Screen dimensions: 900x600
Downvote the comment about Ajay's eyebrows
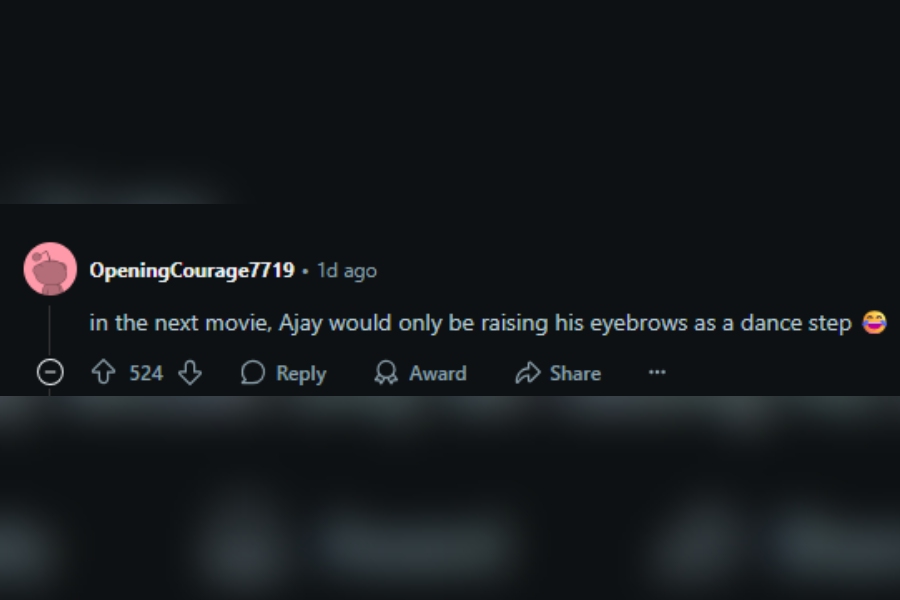click(190, 373)
